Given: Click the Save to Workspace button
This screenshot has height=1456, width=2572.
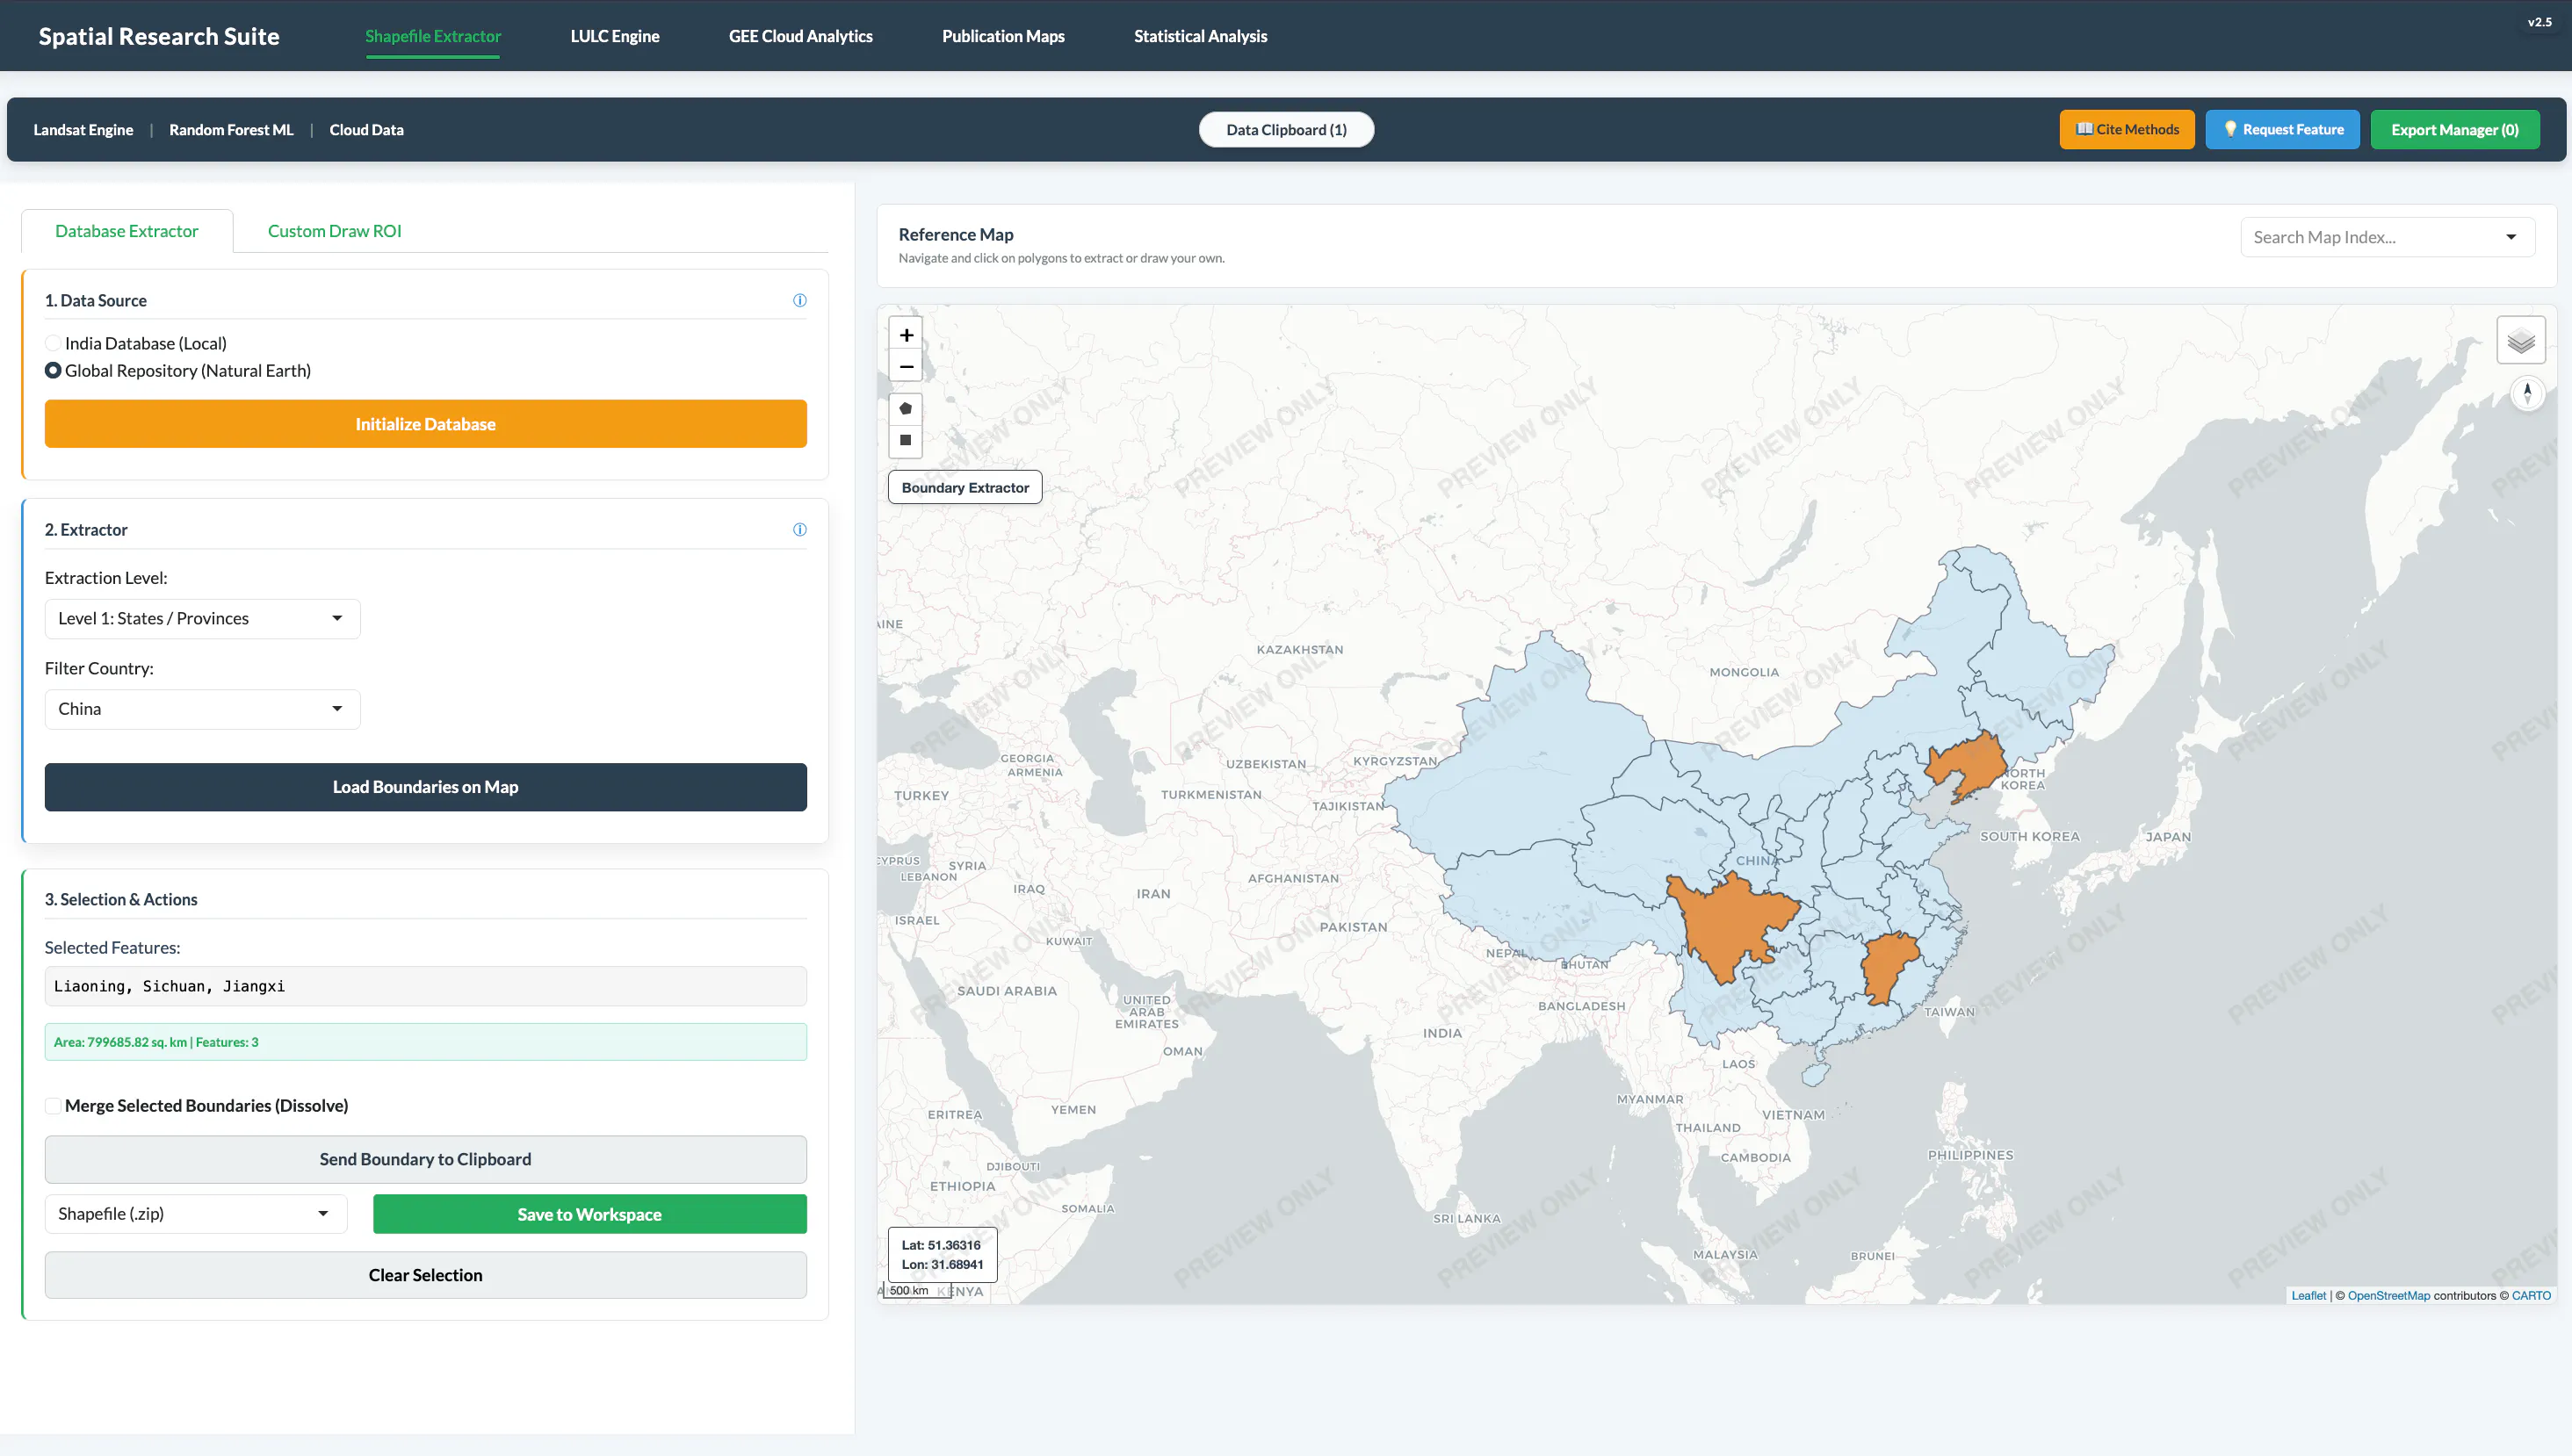Looking at the screenshot, I should 589,1214.
